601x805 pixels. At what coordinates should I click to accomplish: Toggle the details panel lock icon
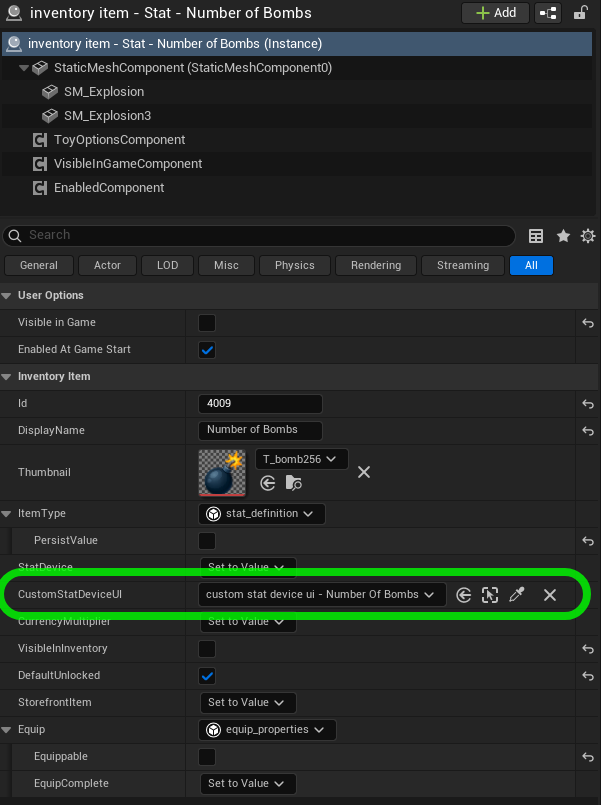tap(580, 13)
